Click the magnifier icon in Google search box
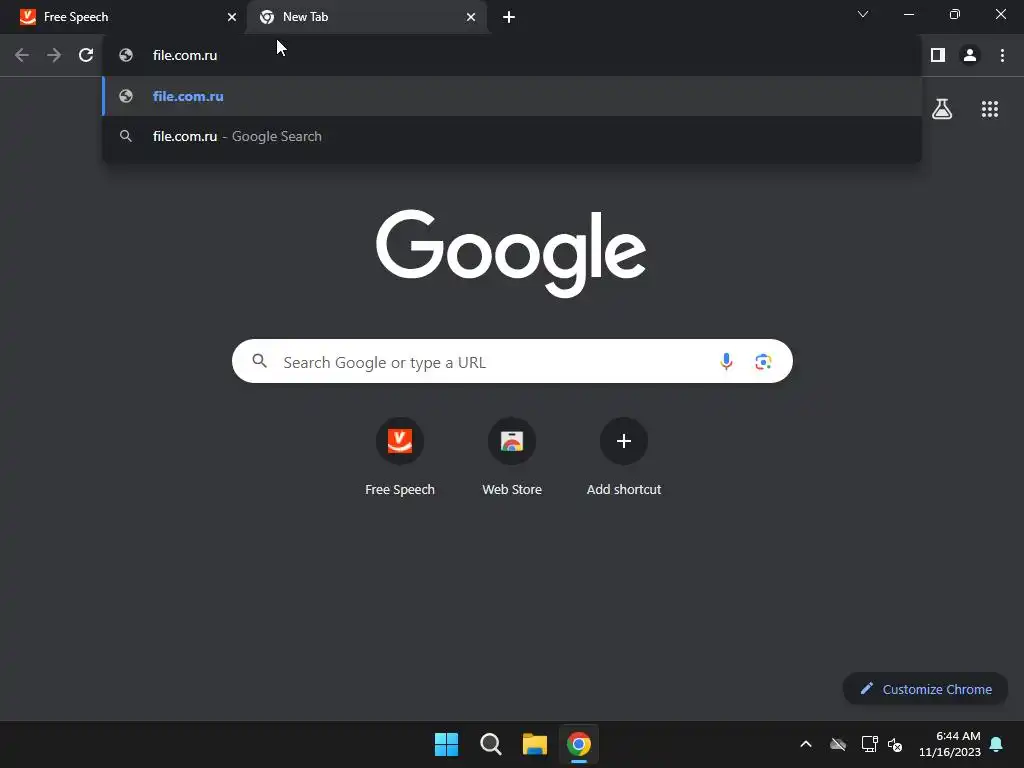 pyautogui.click(x=259, y=360)
